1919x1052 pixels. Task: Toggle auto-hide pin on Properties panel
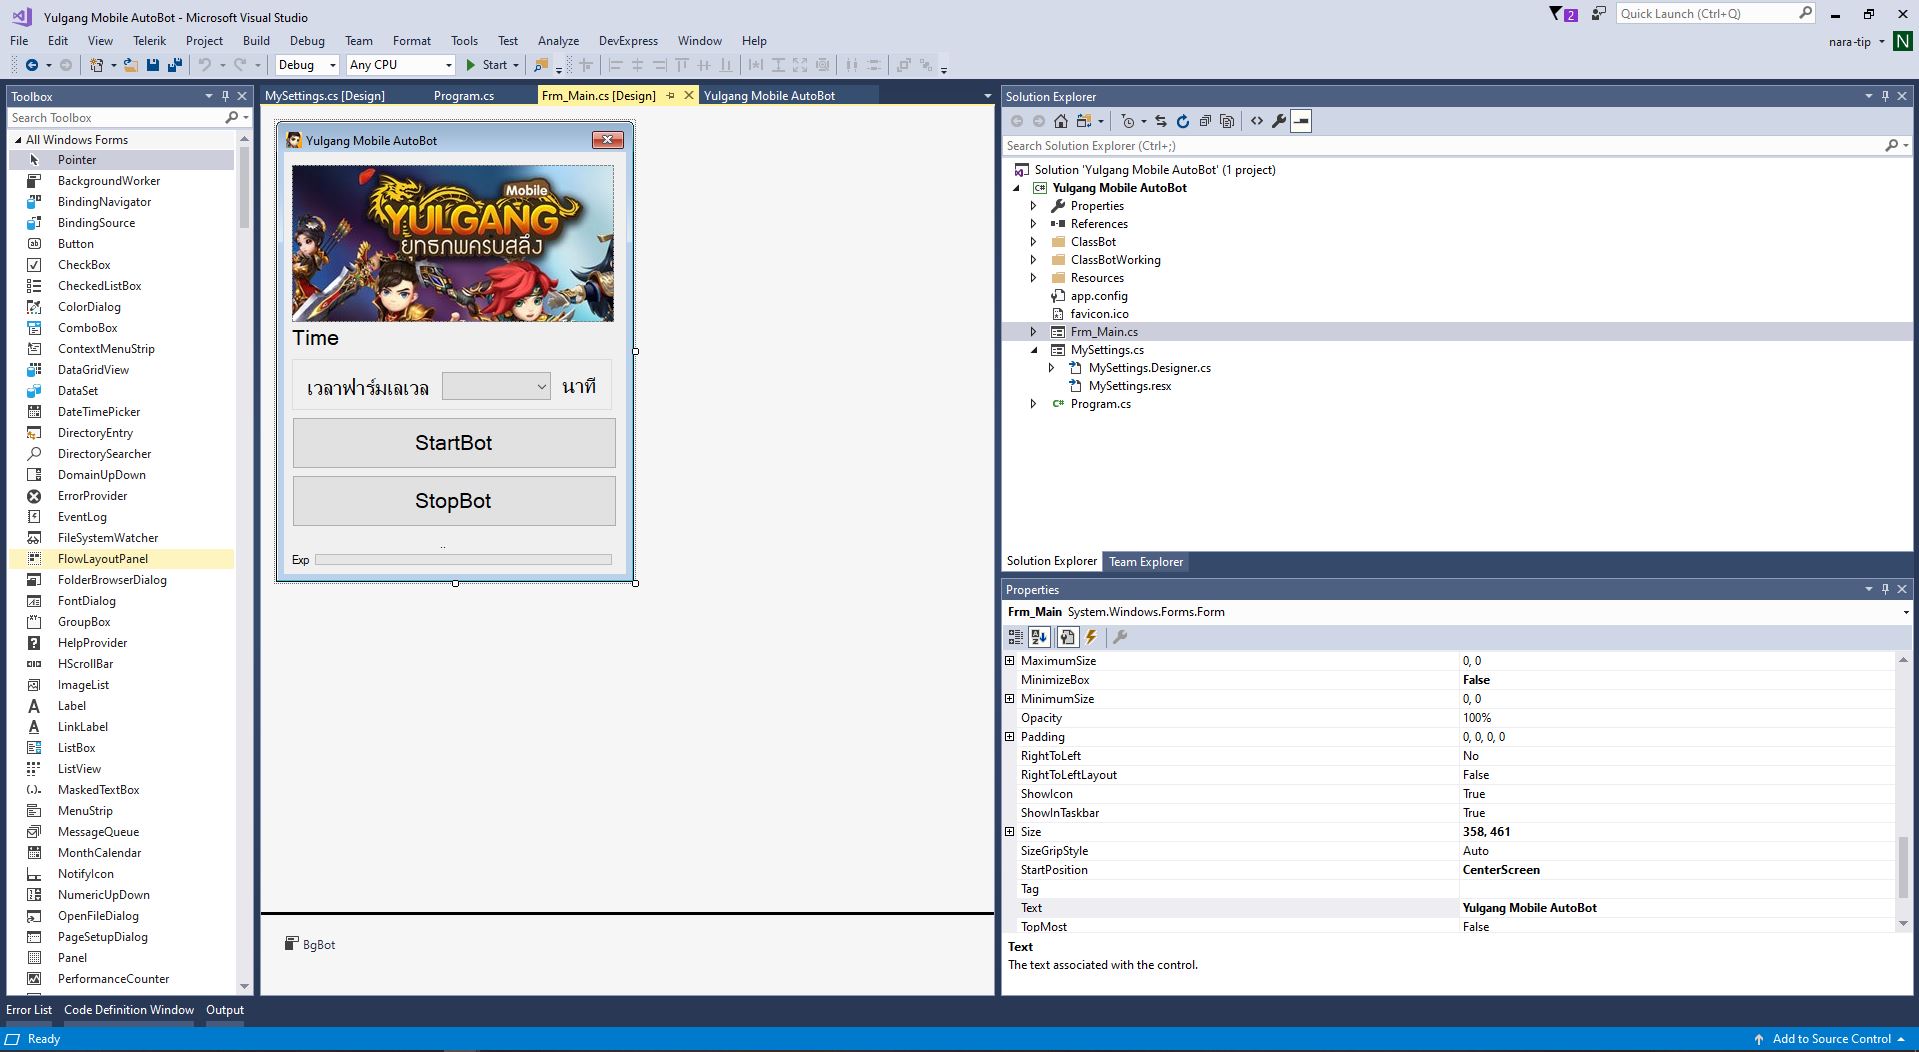1885,589
